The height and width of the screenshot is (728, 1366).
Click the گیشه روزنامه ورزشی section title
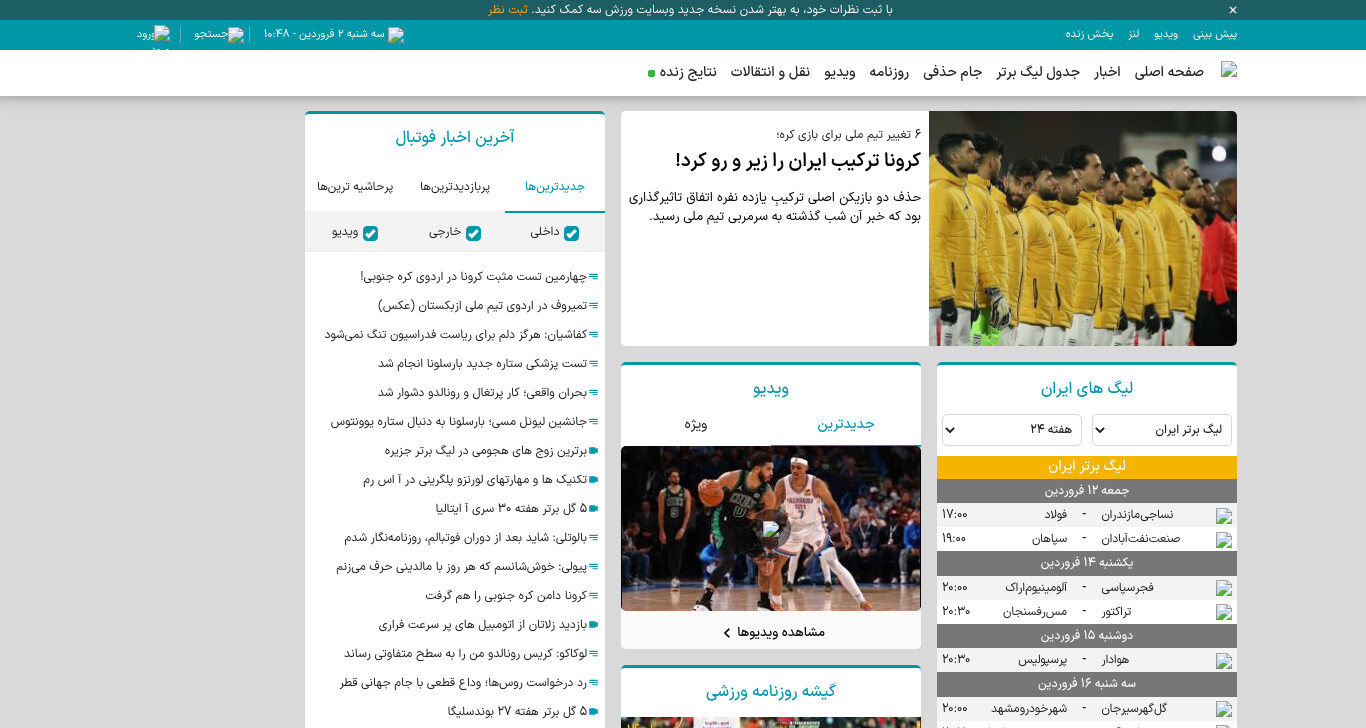[x=771, y=692]
